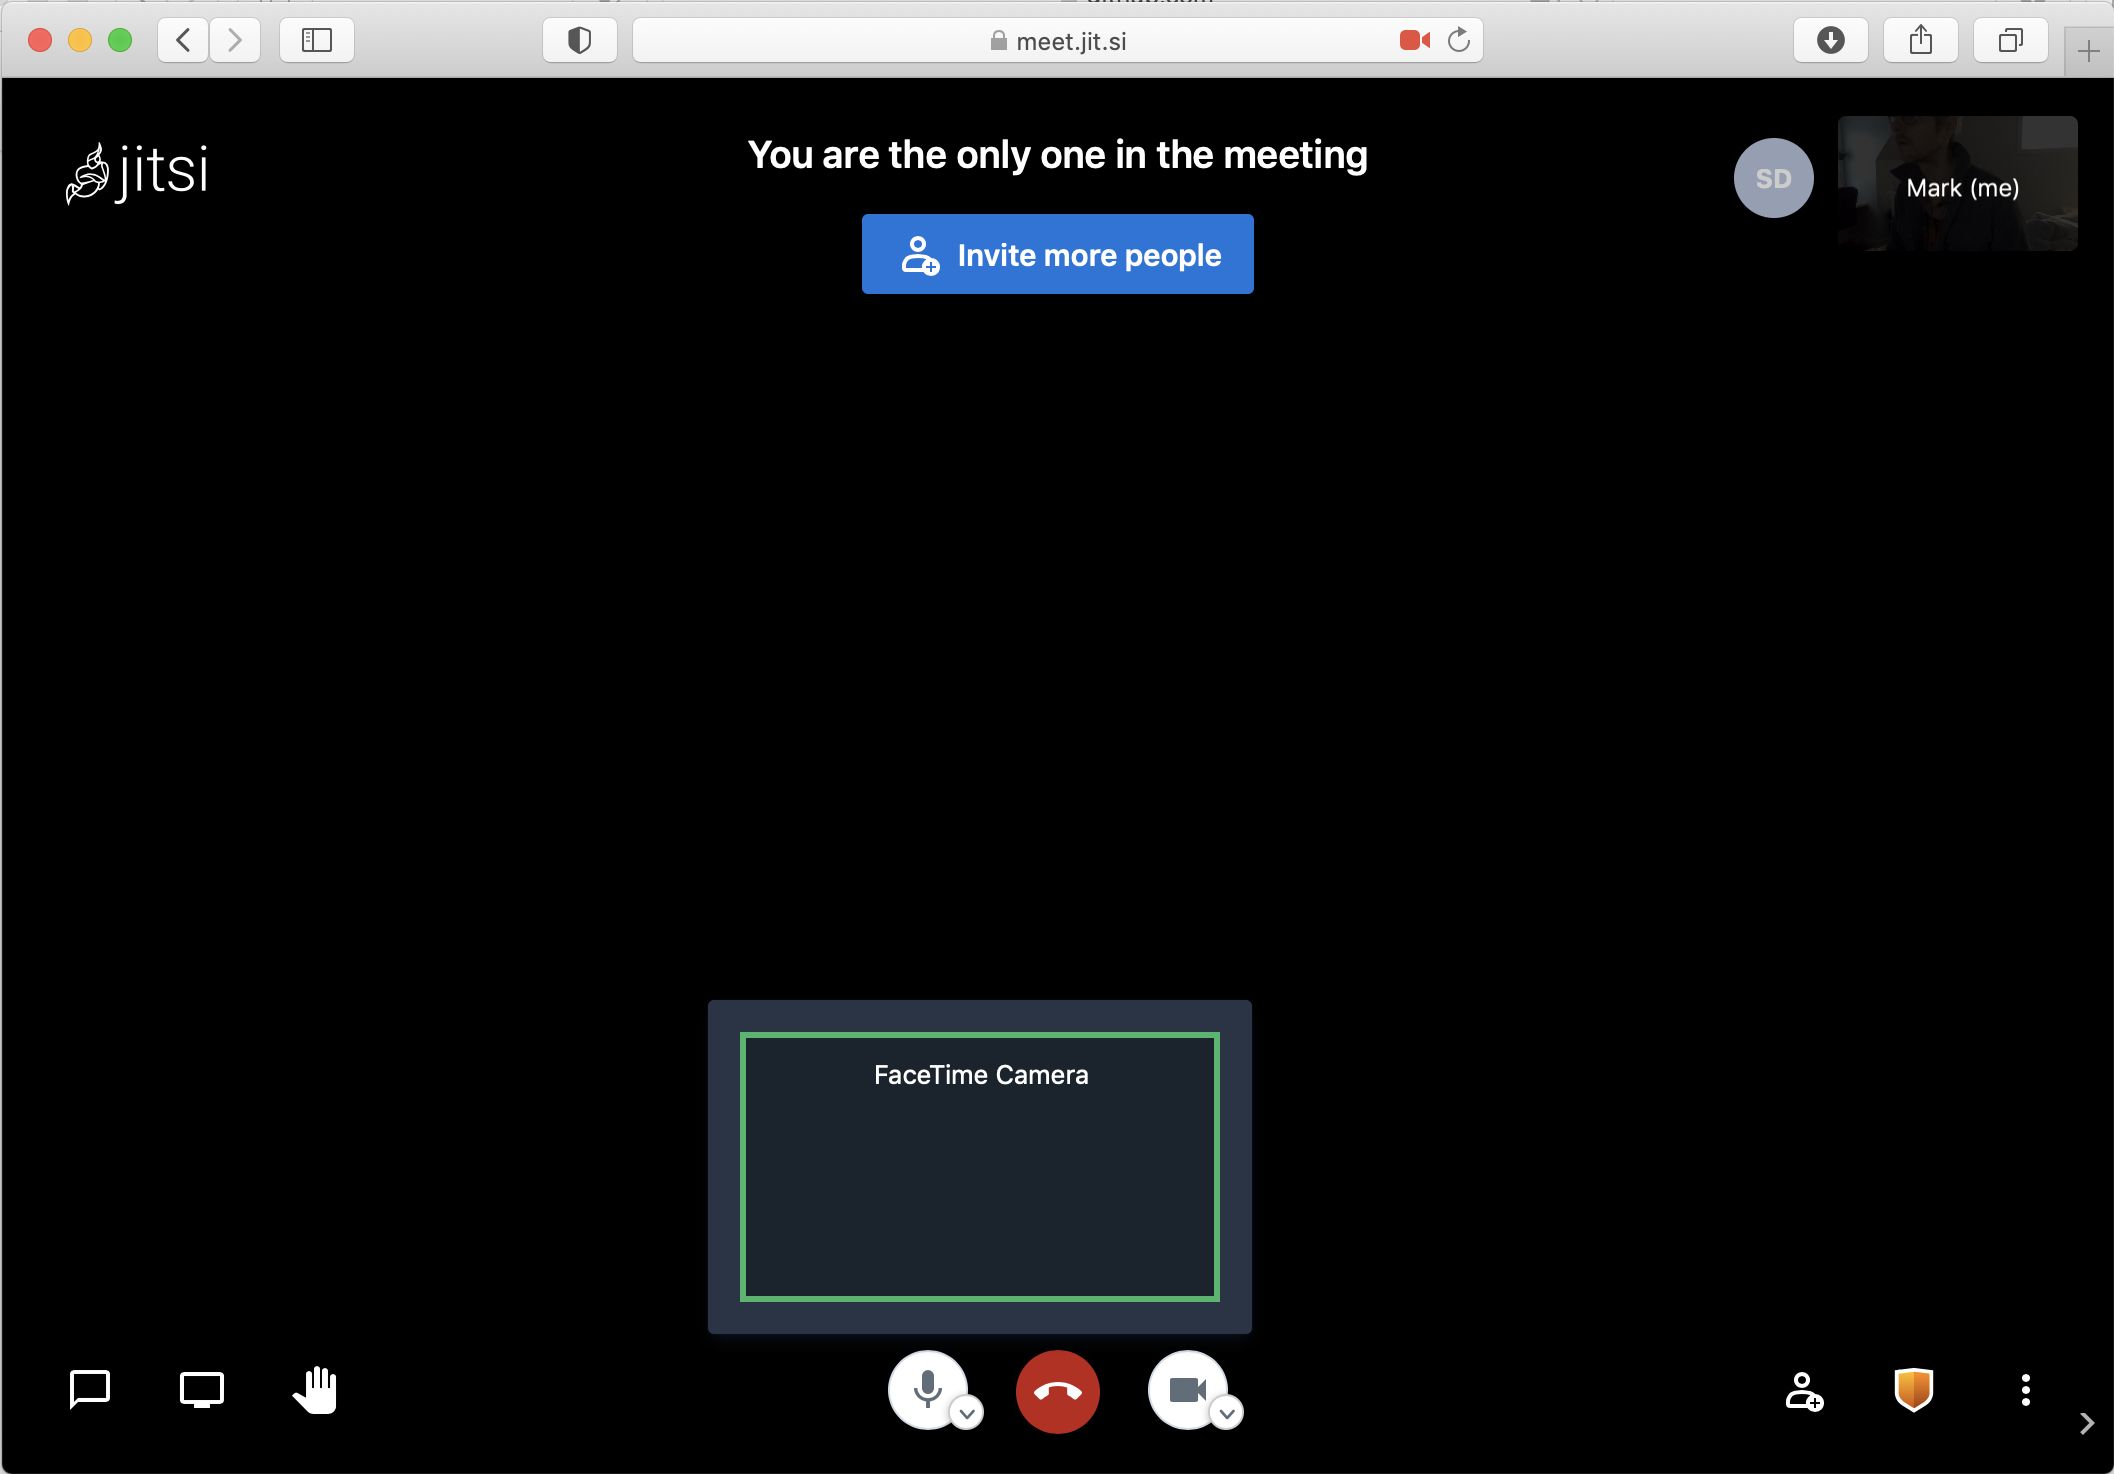The height and width of the screenshot is (1474, 2114).
Task: Open security options with the shield icon
Action: 1913,1390
